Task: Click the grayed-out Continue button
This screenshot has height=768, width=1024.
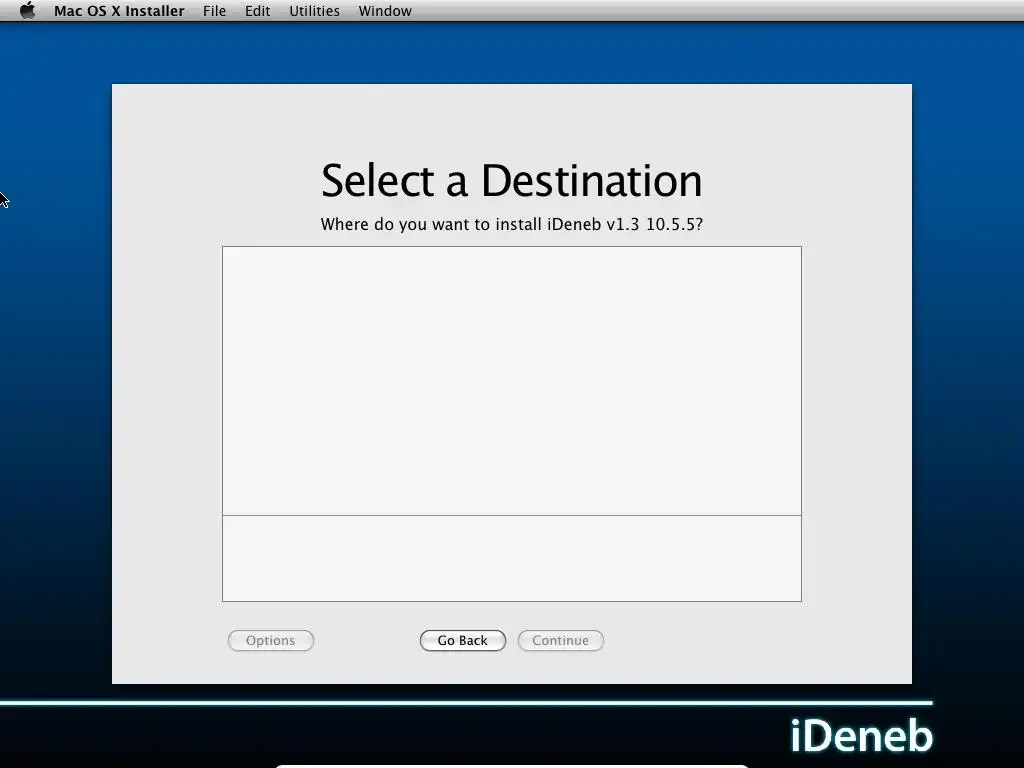Action: pyautogui.click(x=560, y=641)
